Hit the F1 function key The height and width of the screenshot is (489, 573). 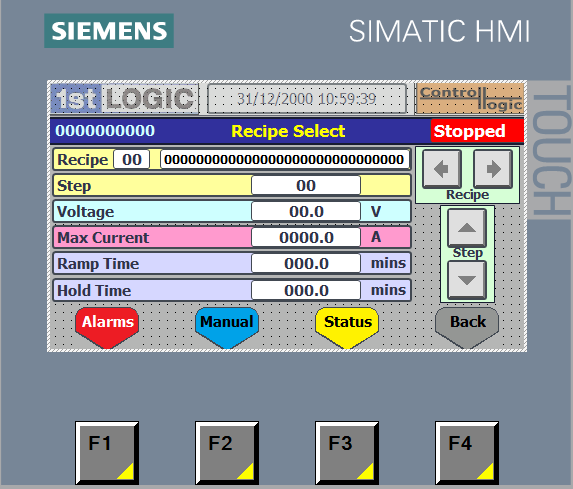click(107, 453)
